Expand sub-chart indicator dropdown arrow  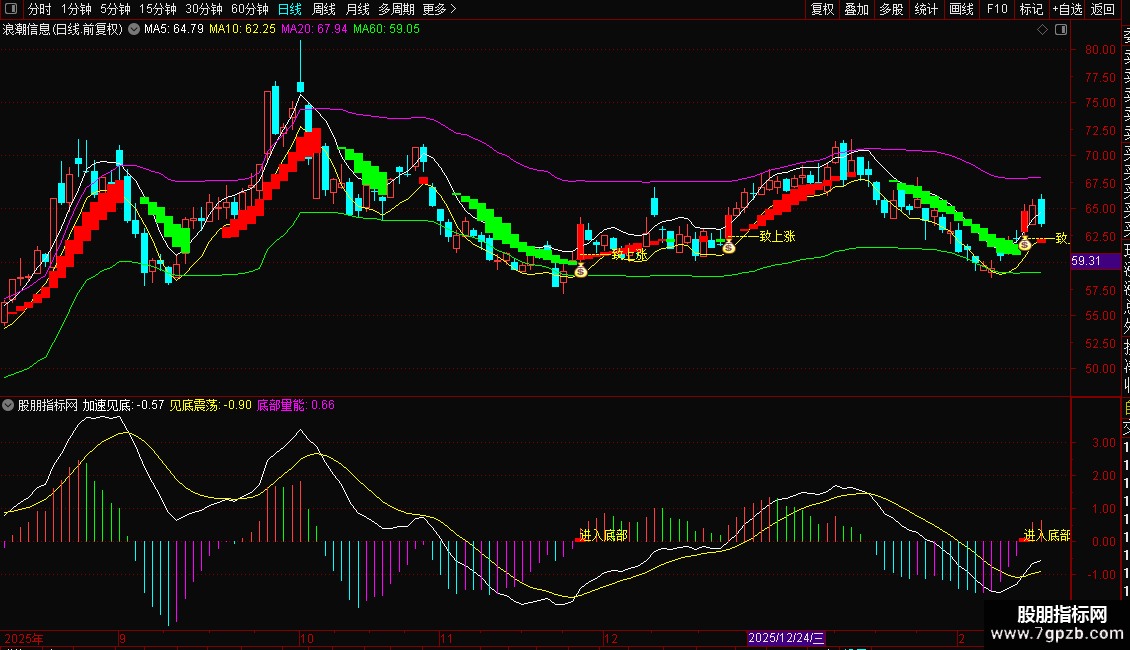tap(8, 406)
